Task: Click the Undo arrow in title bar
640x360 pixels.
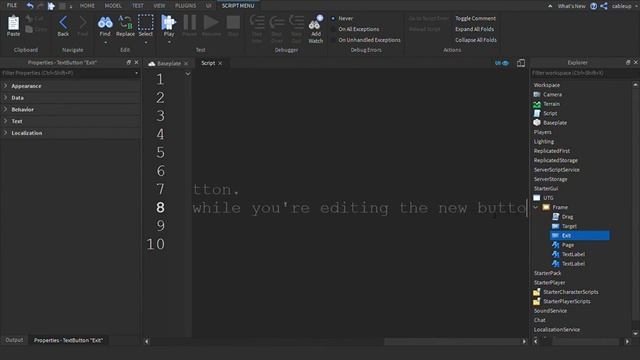Action: pos(30,6)
